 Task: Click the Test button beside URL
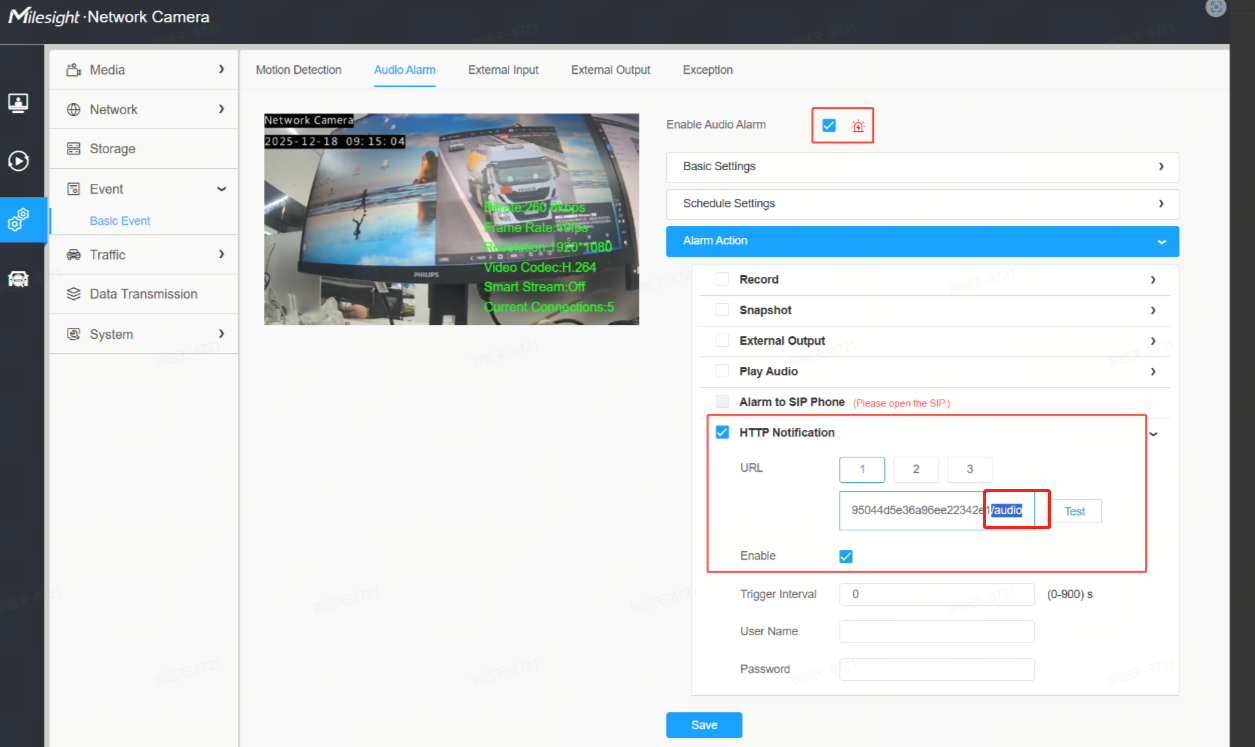pos(1075,511)
